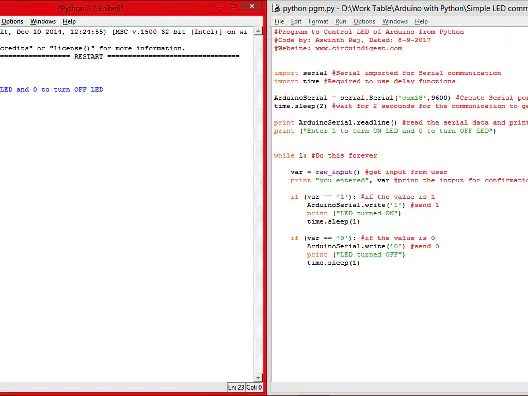
Task: Open Help menu in python pgm.py editor
Action: click(421, 22)
